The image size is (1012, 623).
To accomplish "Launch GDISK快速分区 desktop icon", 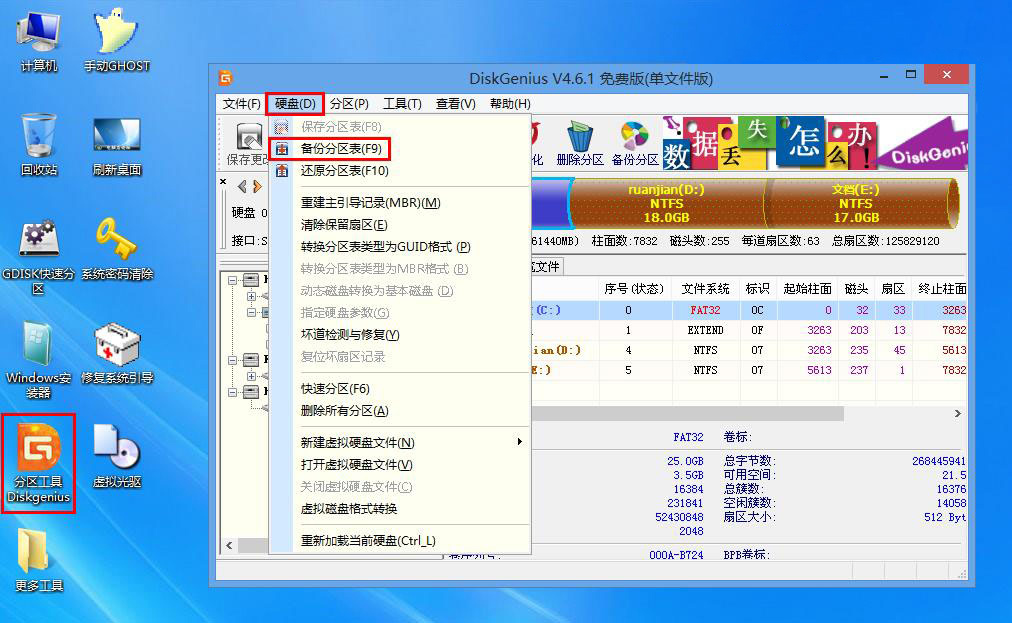I will click(39, 257).
